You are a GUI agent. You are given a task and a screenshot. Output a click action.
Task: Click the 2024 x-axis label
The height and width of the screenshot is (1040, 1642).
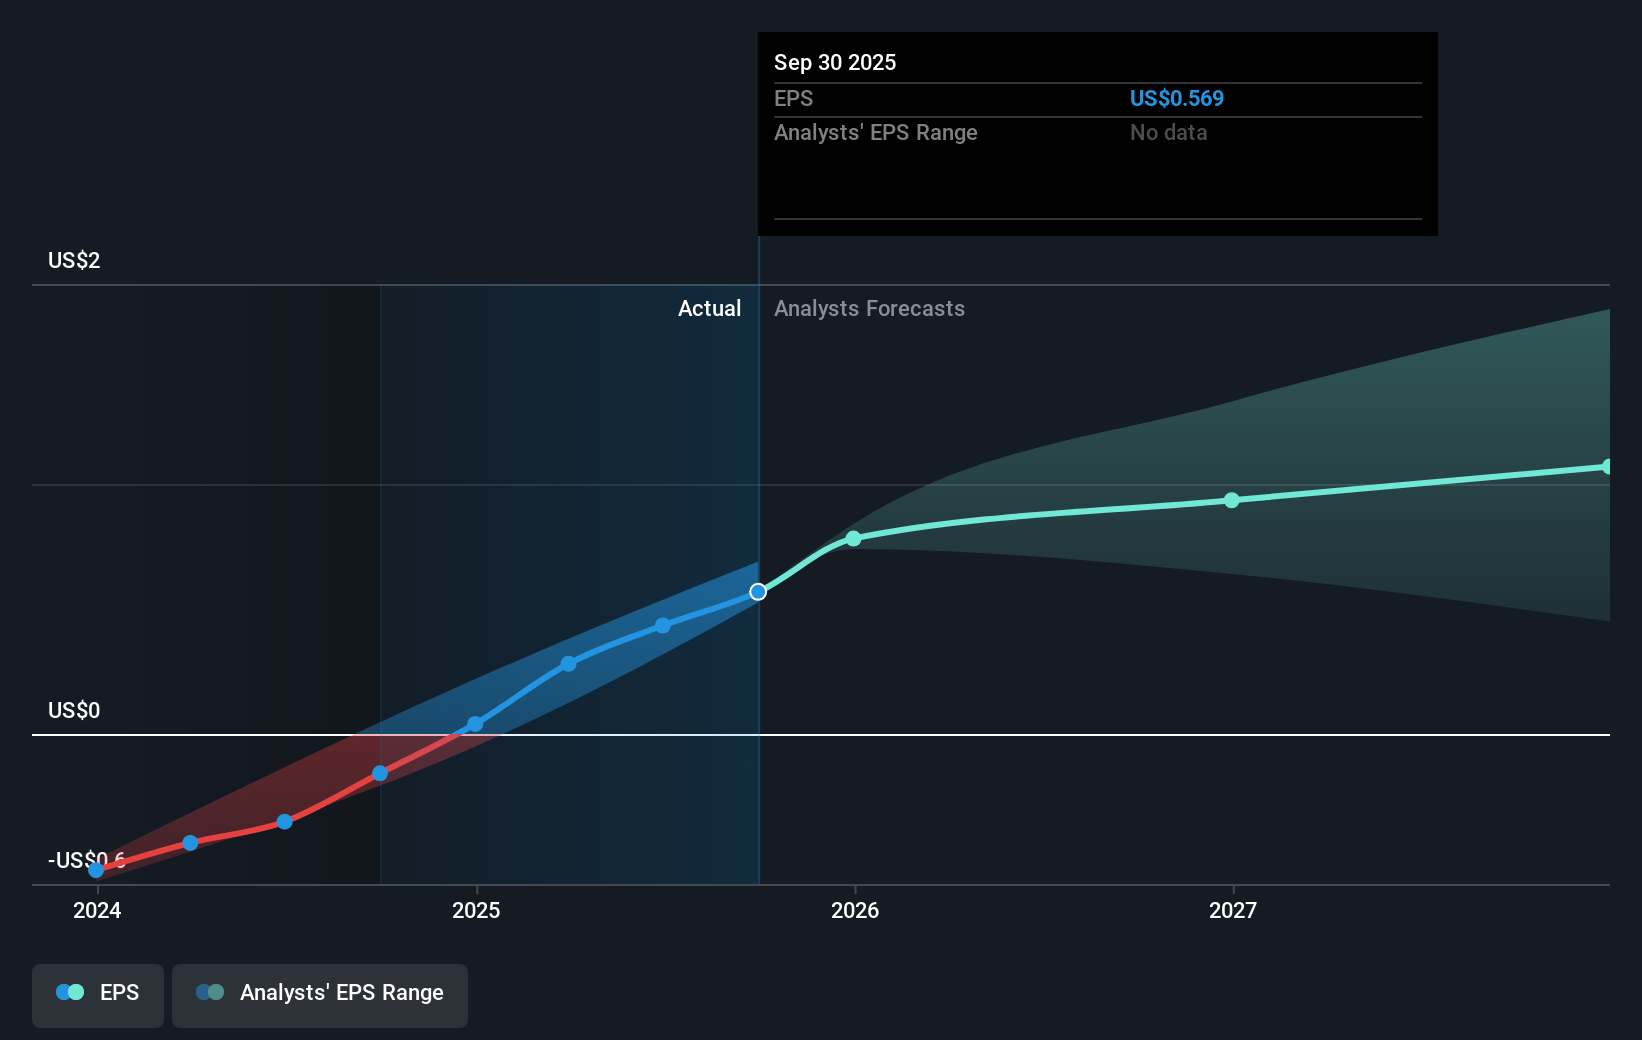pyautogui.click(x=97, y=910)
